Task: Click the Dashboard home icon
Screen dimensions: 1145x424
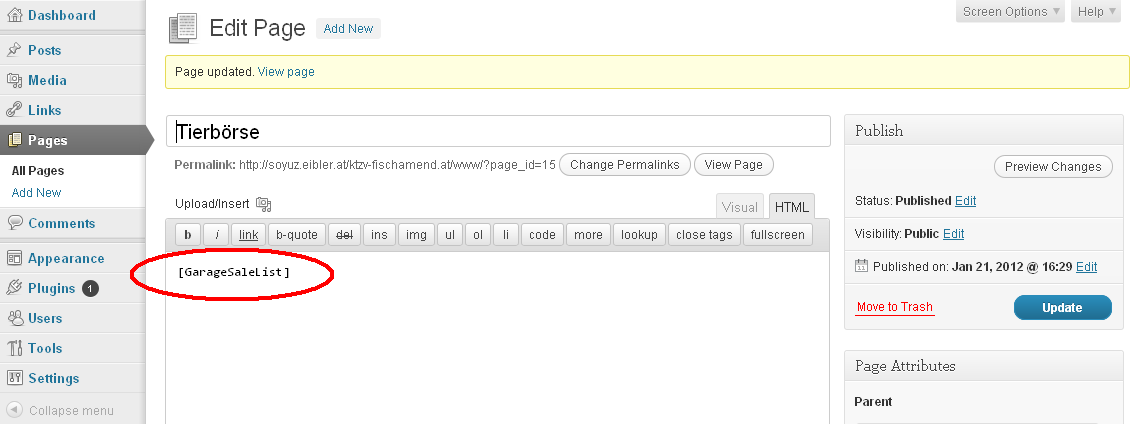Action: [15, 16]
